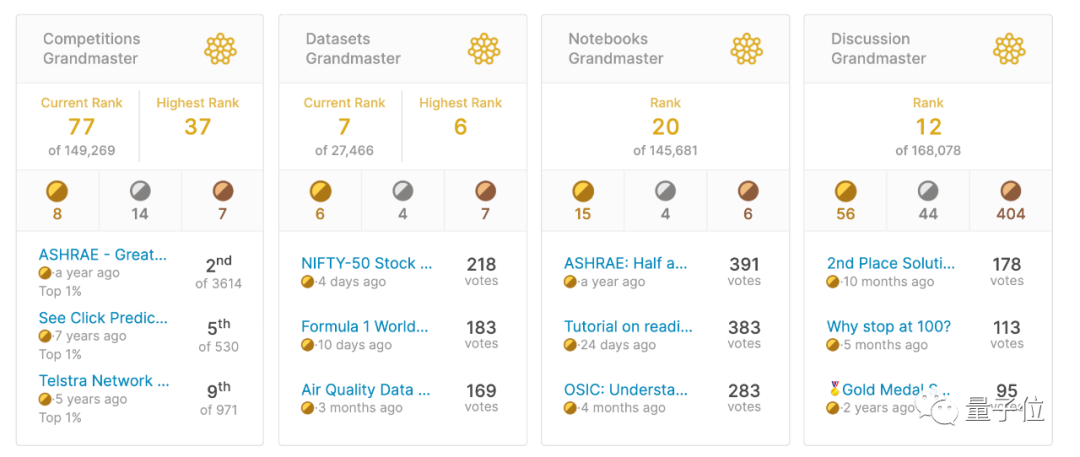This screenshot has height=457, width=1080.
Task: Click the silver medal icon in Datasets
Action: click(403, 191)
